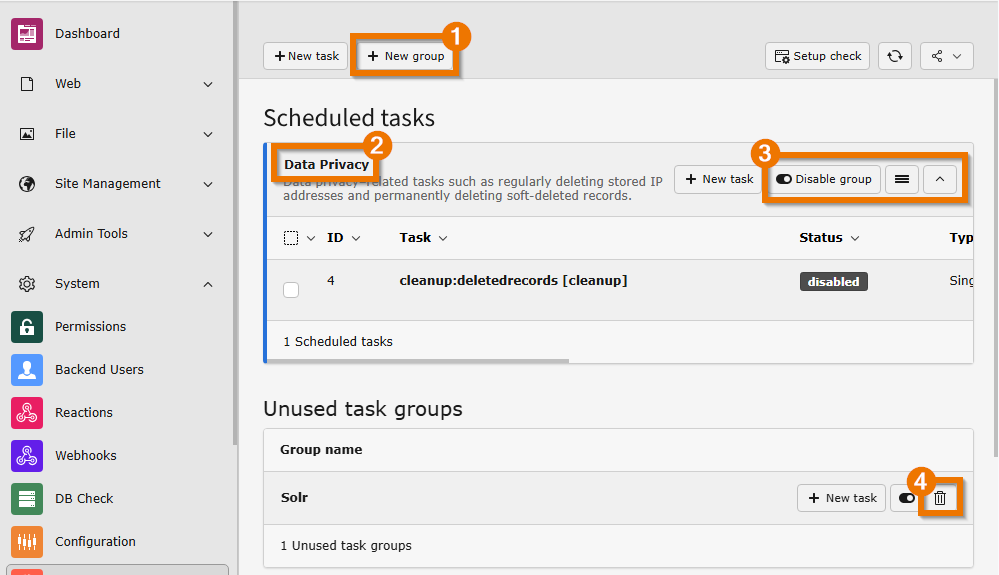Open the Webhooks module icon
The height and width of the screenshot is (575, 999).
[x=27, y=456]
